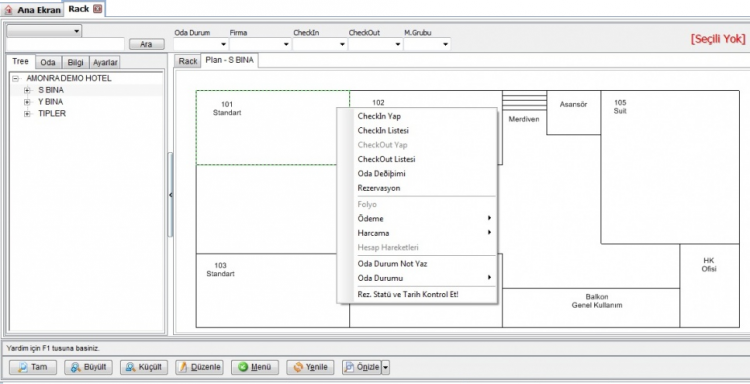Screen dimensions: 750x384
Task: Click the Ara search button
Action: point(146,44)
